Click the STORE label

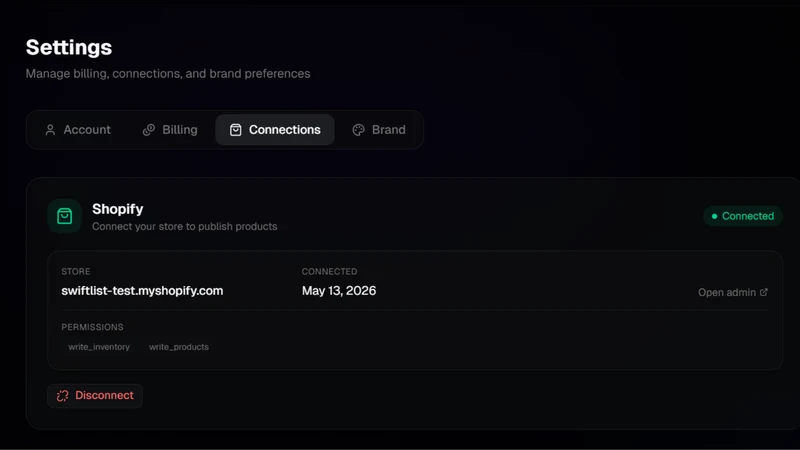(x=76, y=271)
